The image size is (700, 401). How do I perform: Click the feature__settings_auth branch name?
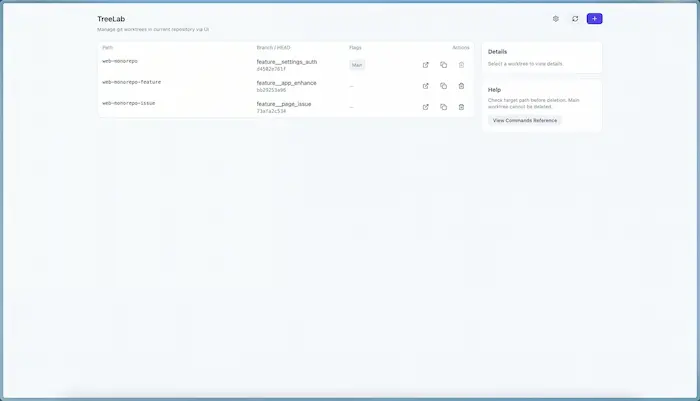point(286,61)
